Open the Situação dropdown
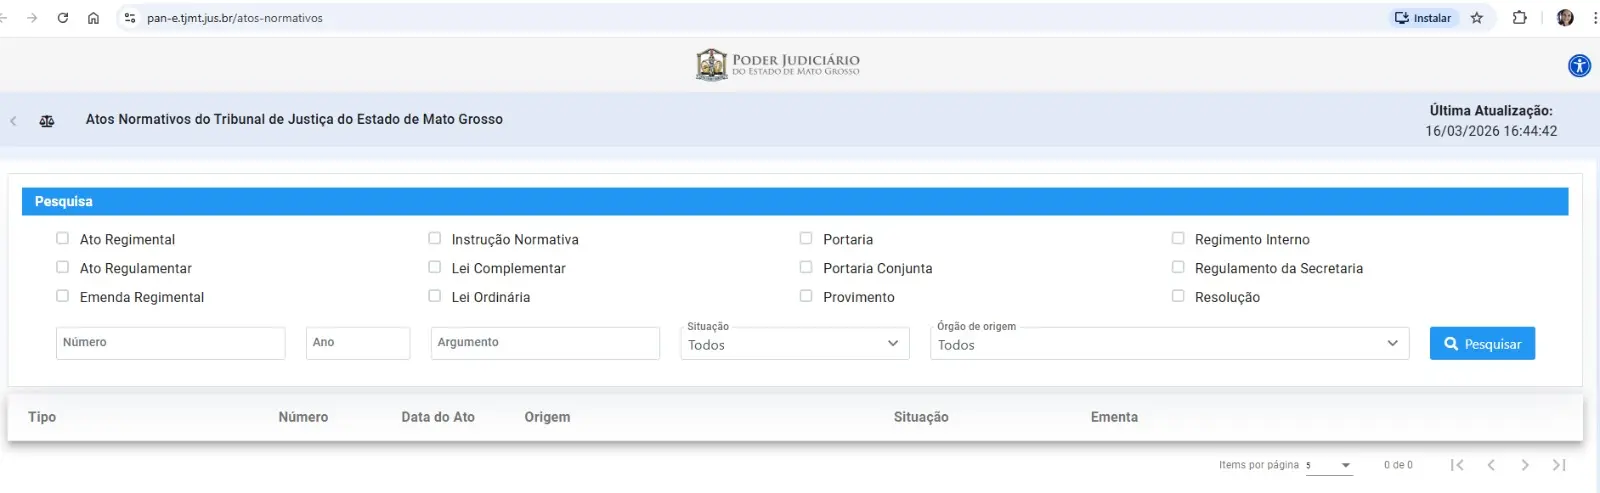Screen dimensions: 1600x493 pos(795,343)
